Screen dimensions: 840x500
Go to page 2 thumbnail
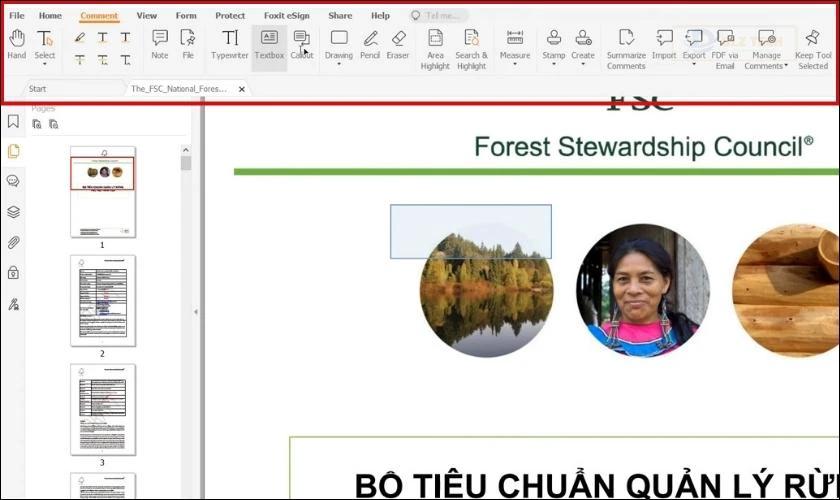click(x=103, y=301)
